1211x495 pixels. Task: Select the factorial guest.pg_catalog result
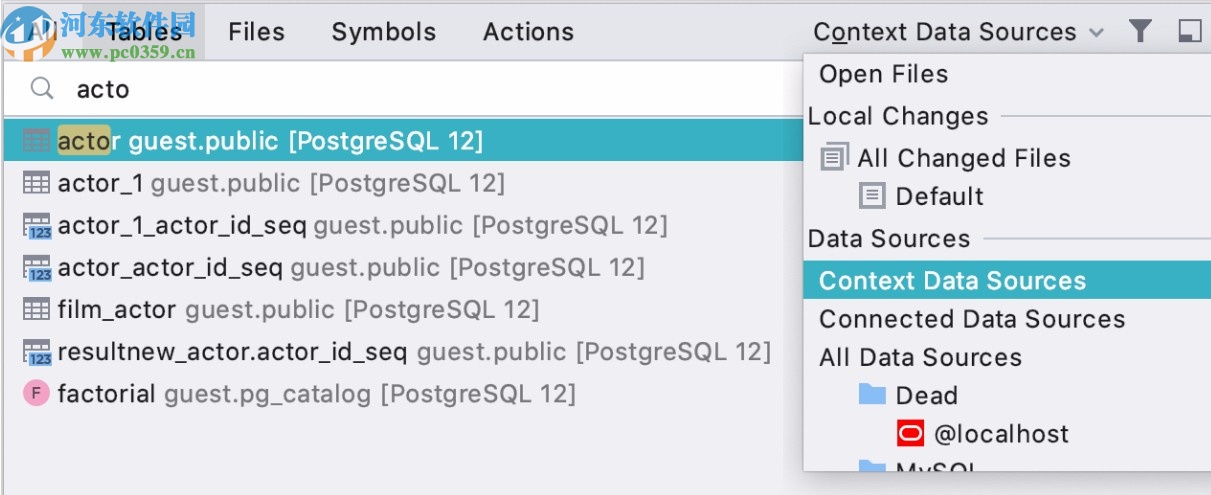pos(402,394)
